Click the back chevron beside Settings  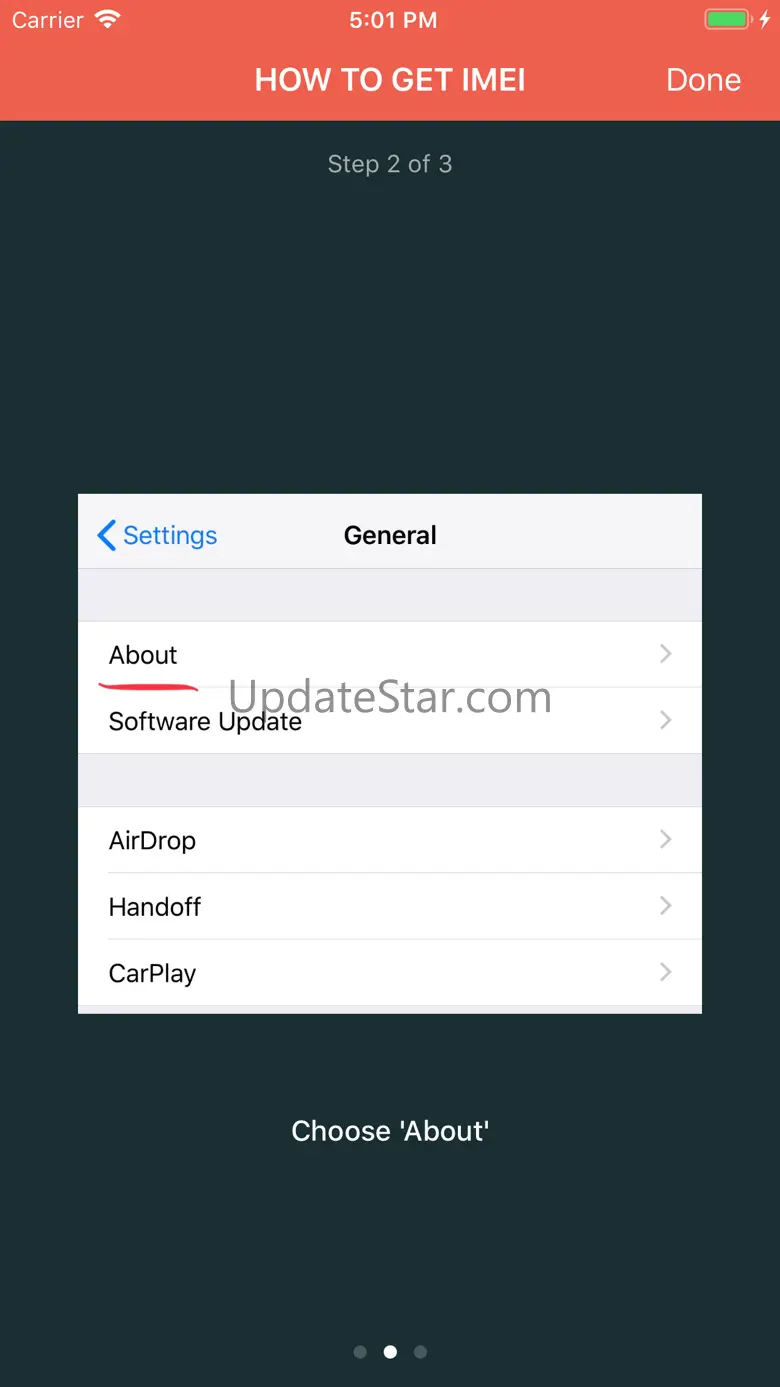(106, 535)
